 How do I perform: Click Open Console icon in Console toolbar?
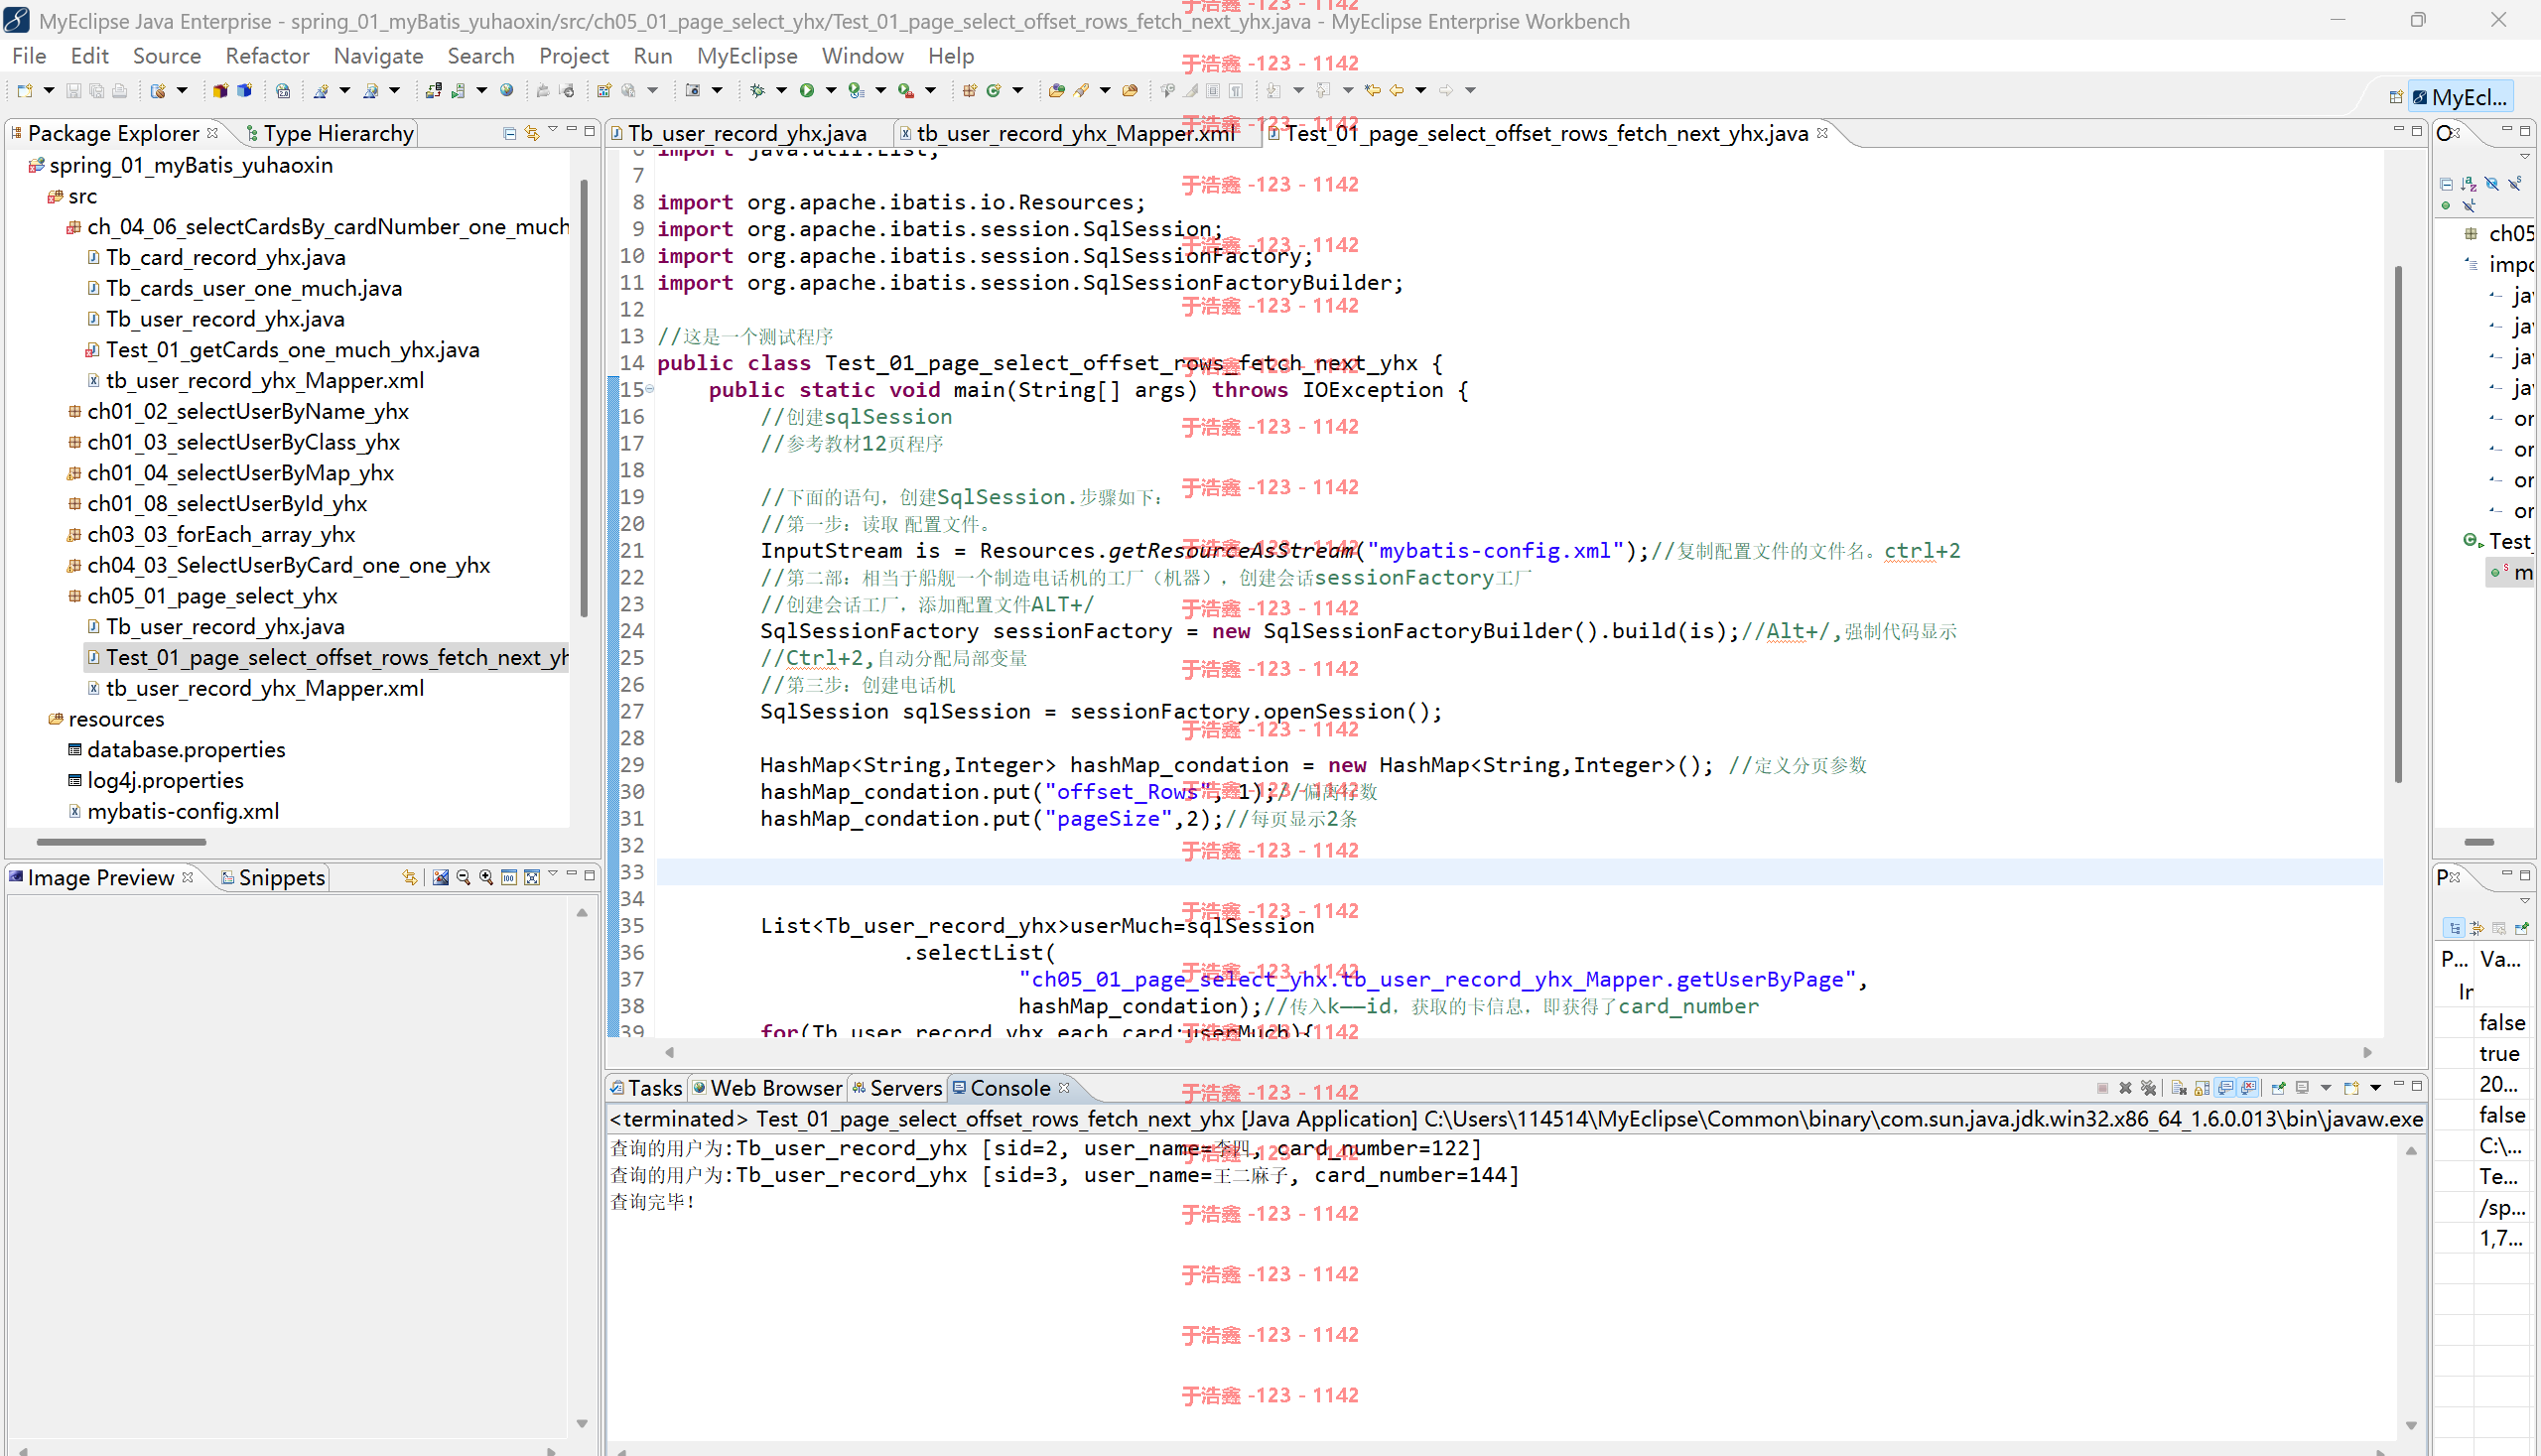pyautogui.click(x=2351, y=1088)
